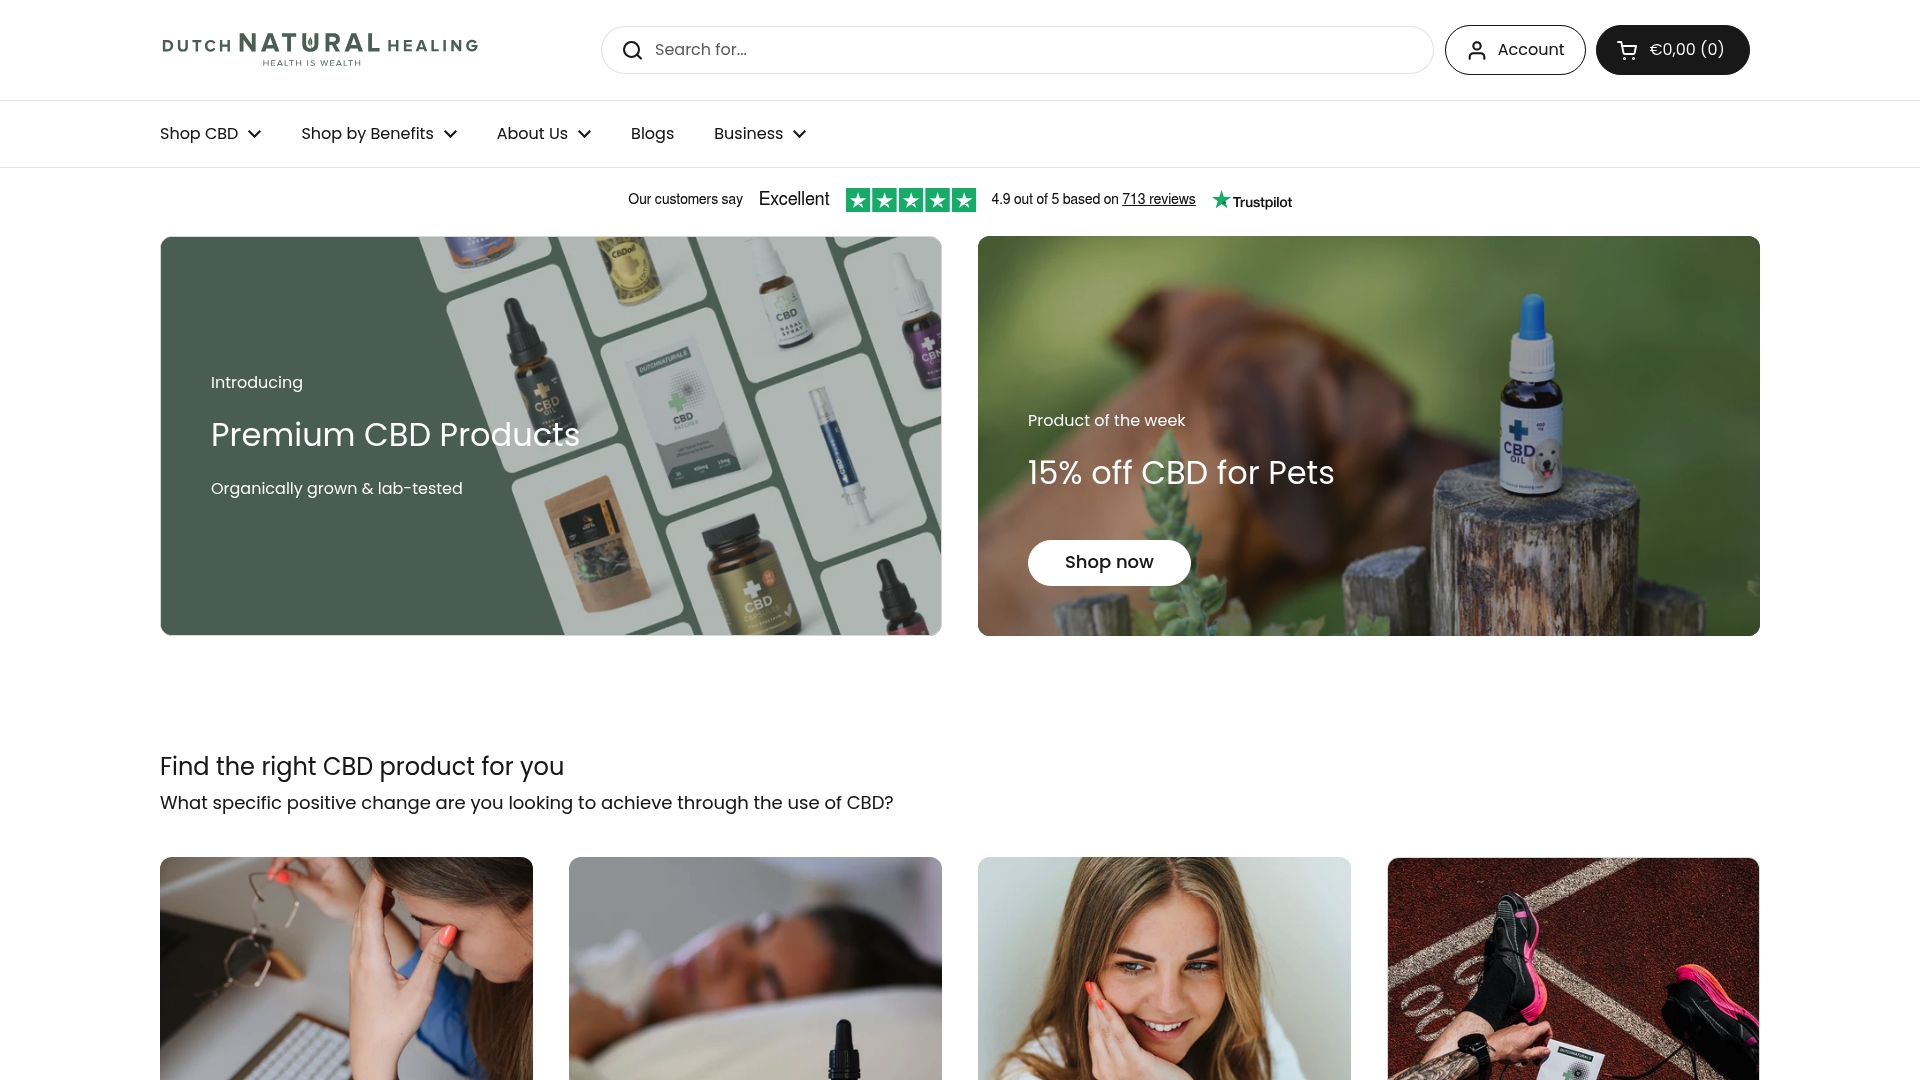Focus the 'Search for...' input field
This screenshot has width=1920, height=1080.
[1017, 50]
